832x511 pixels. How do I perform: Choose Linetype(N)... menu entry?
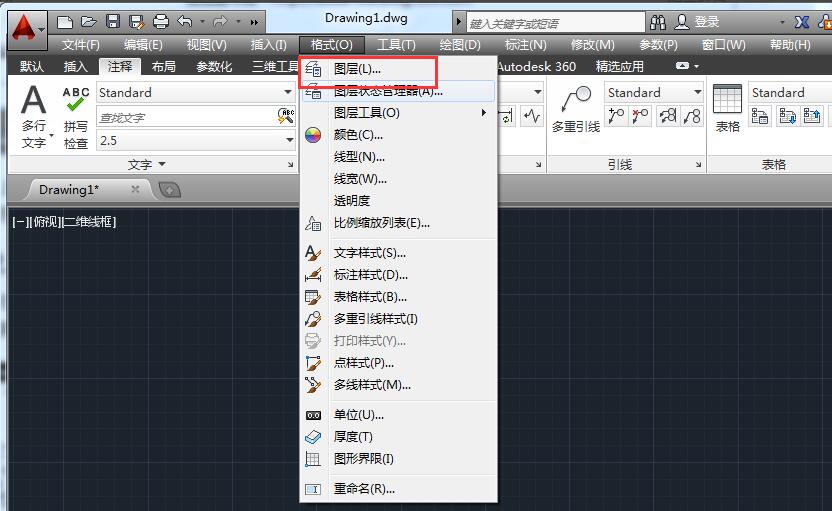click(x=398, y=157)
